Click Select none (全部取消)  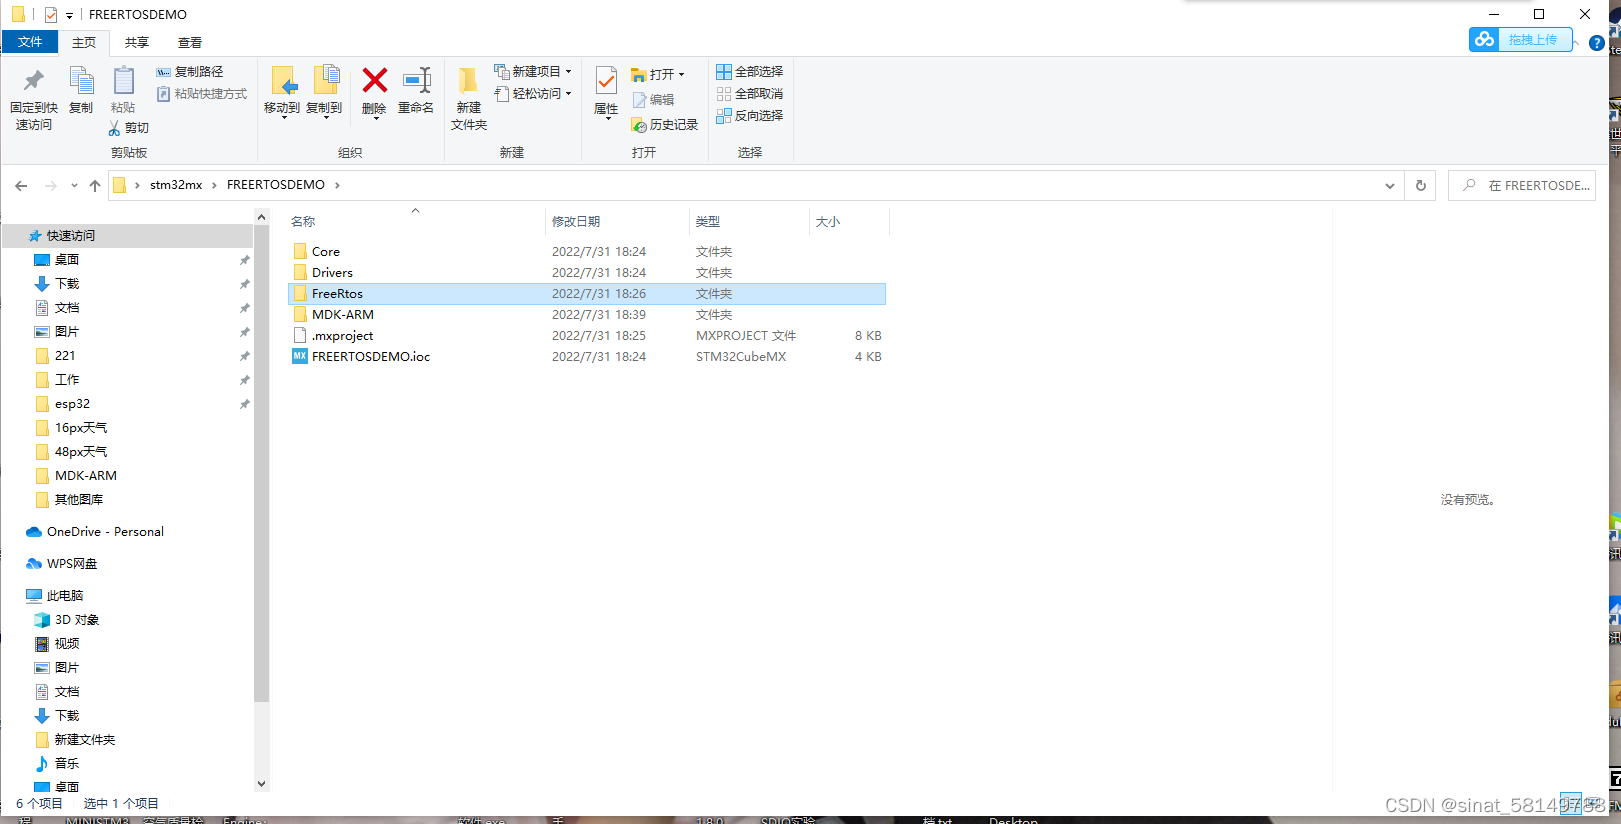tap(750, 94)
